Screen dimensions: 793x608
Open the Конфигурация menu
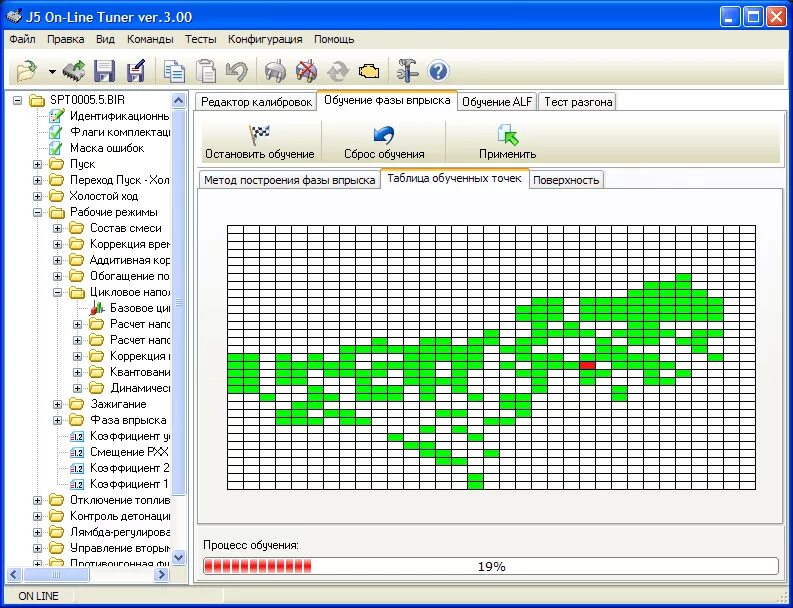tap(265, 39)
